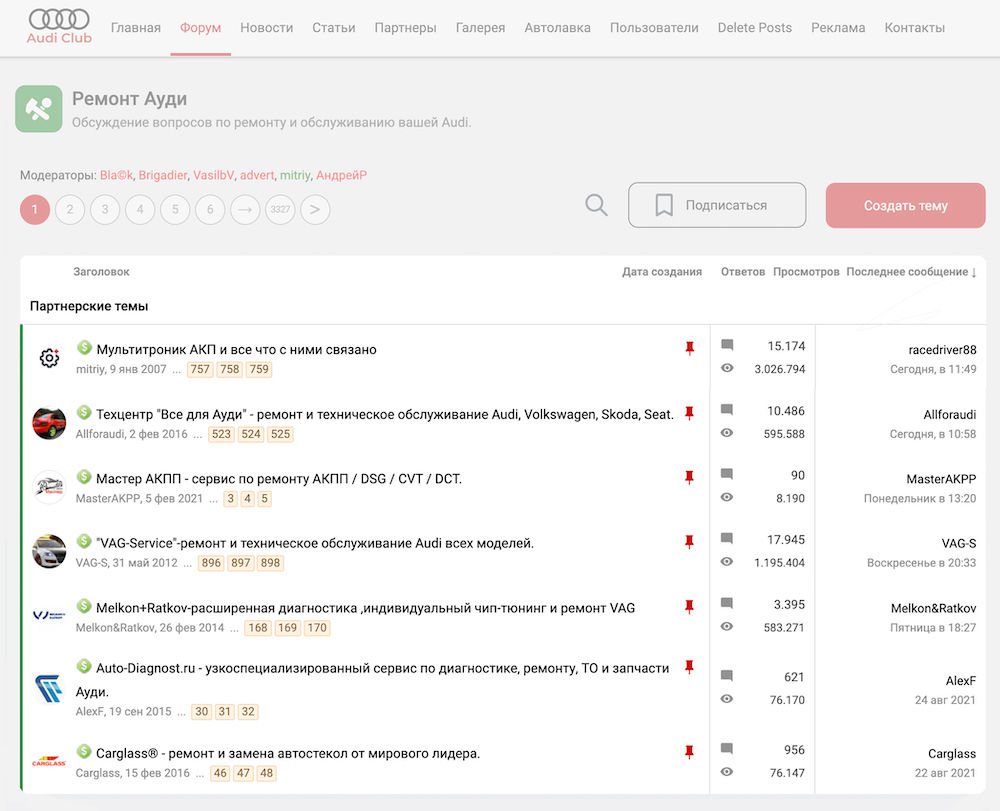Go to page 2 of threads

(x=70, y=209)
